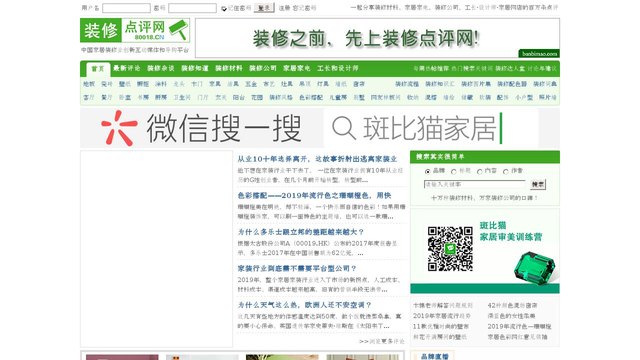The height and width of the screenshot is (360, 640).
Task: Open the 最新评论 menu item
Action: click(127, 68)
